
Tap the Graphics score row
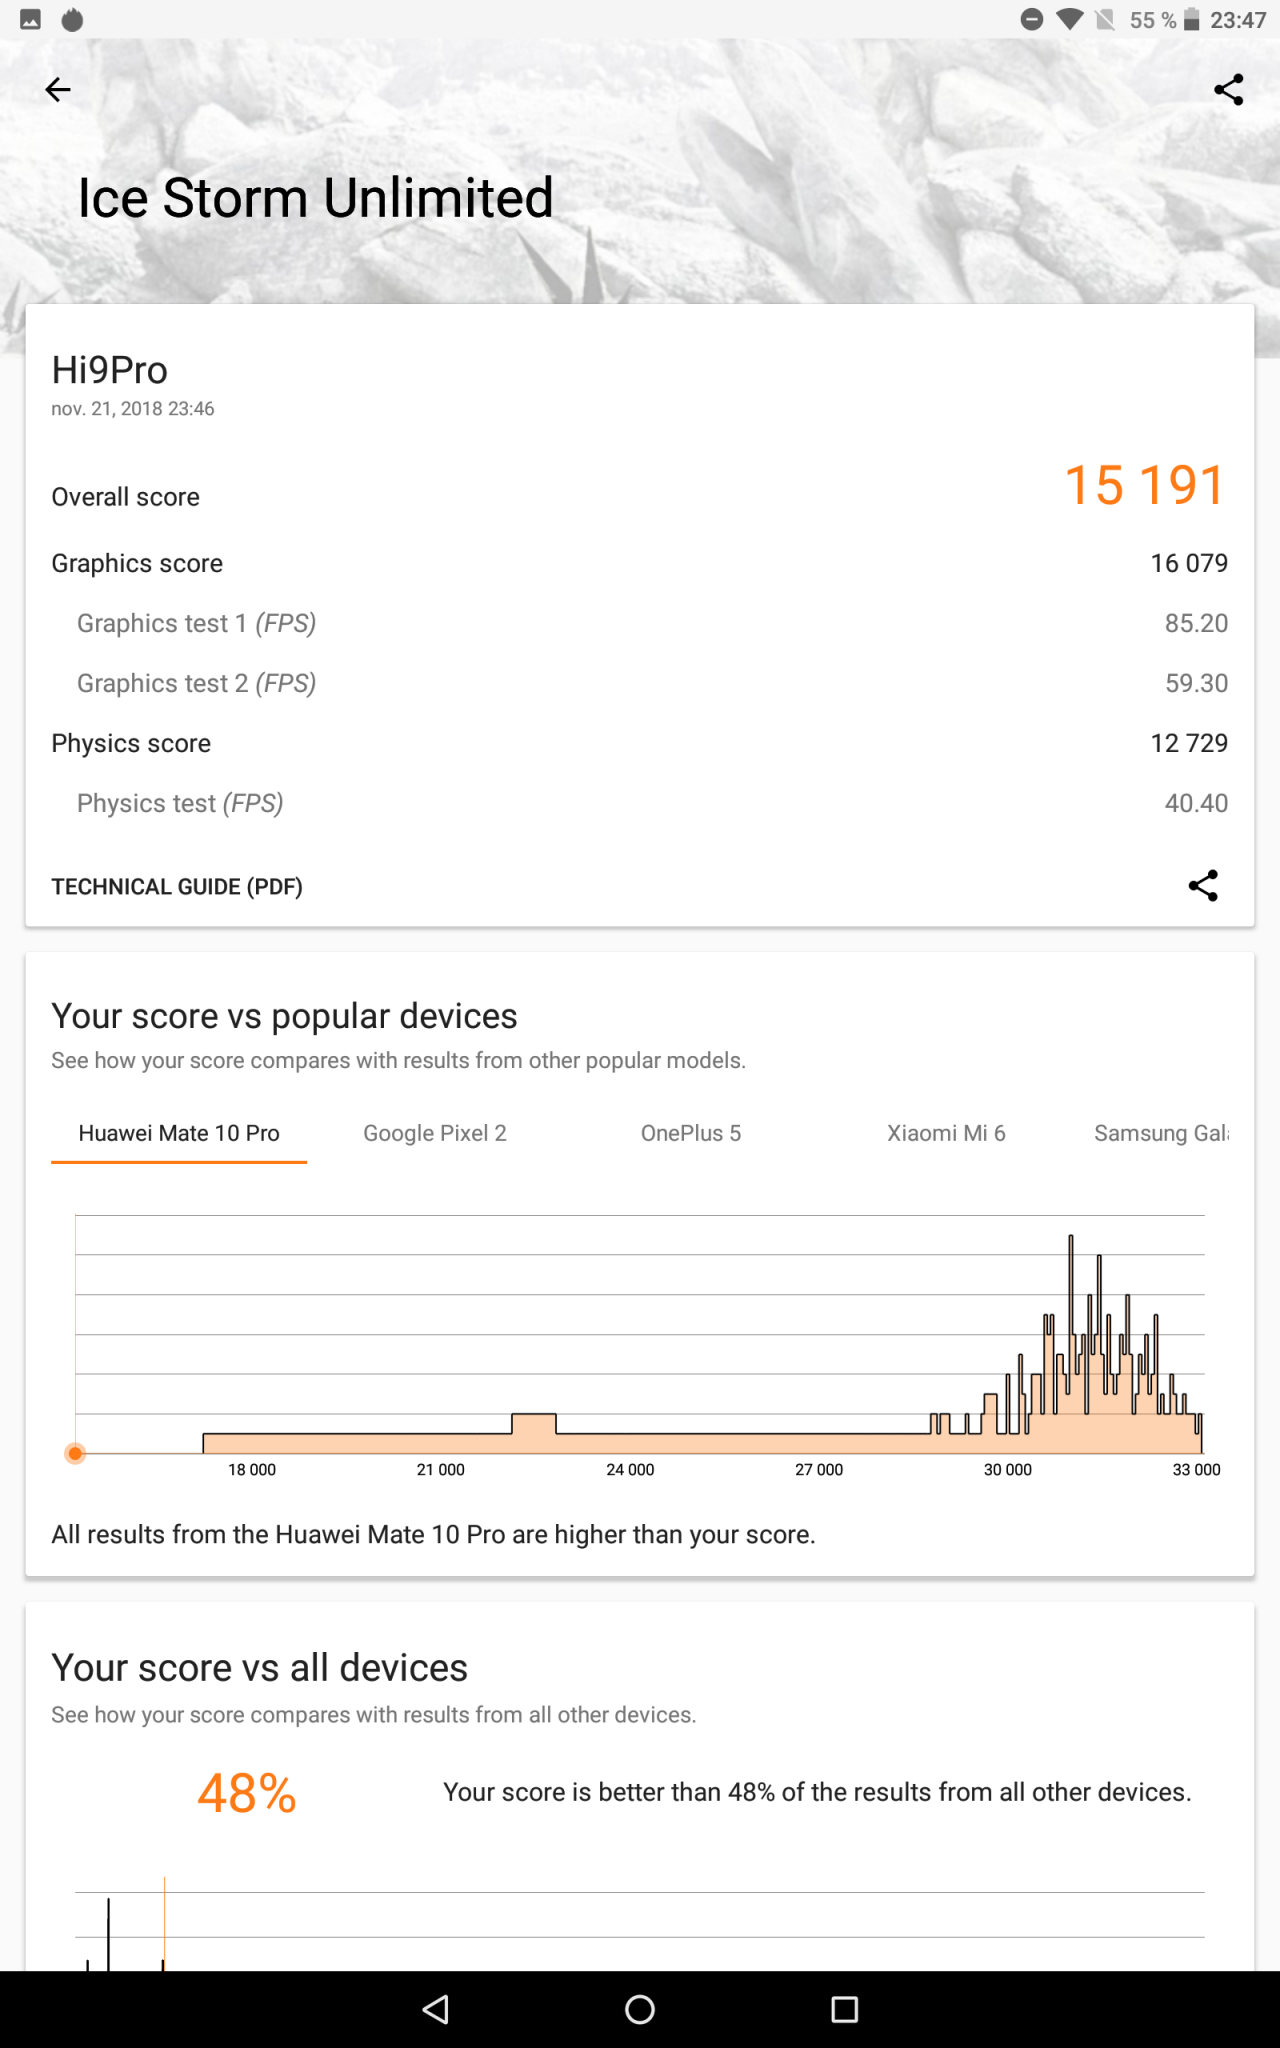[x=639, y=564]
